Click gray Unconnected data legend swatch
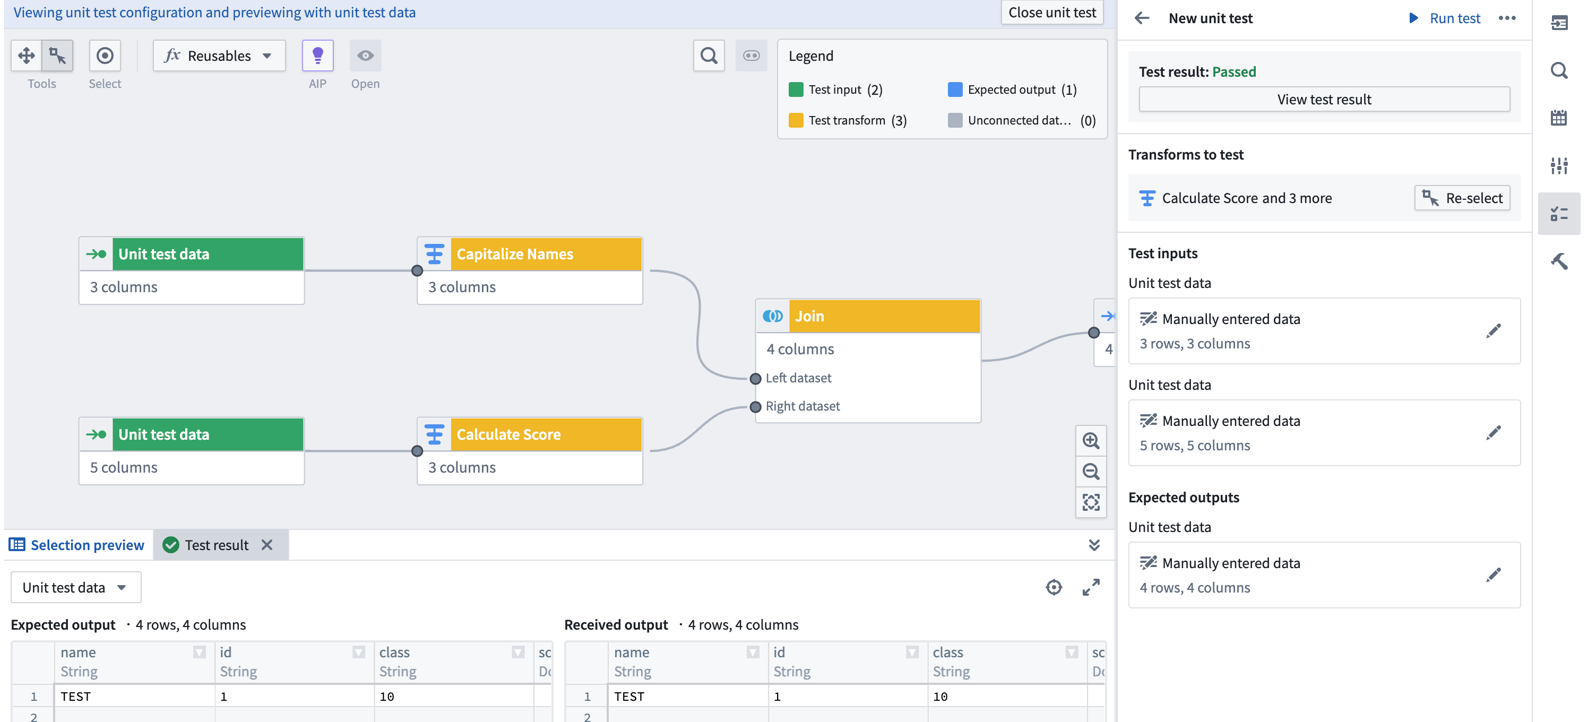 tap(955, 120)
